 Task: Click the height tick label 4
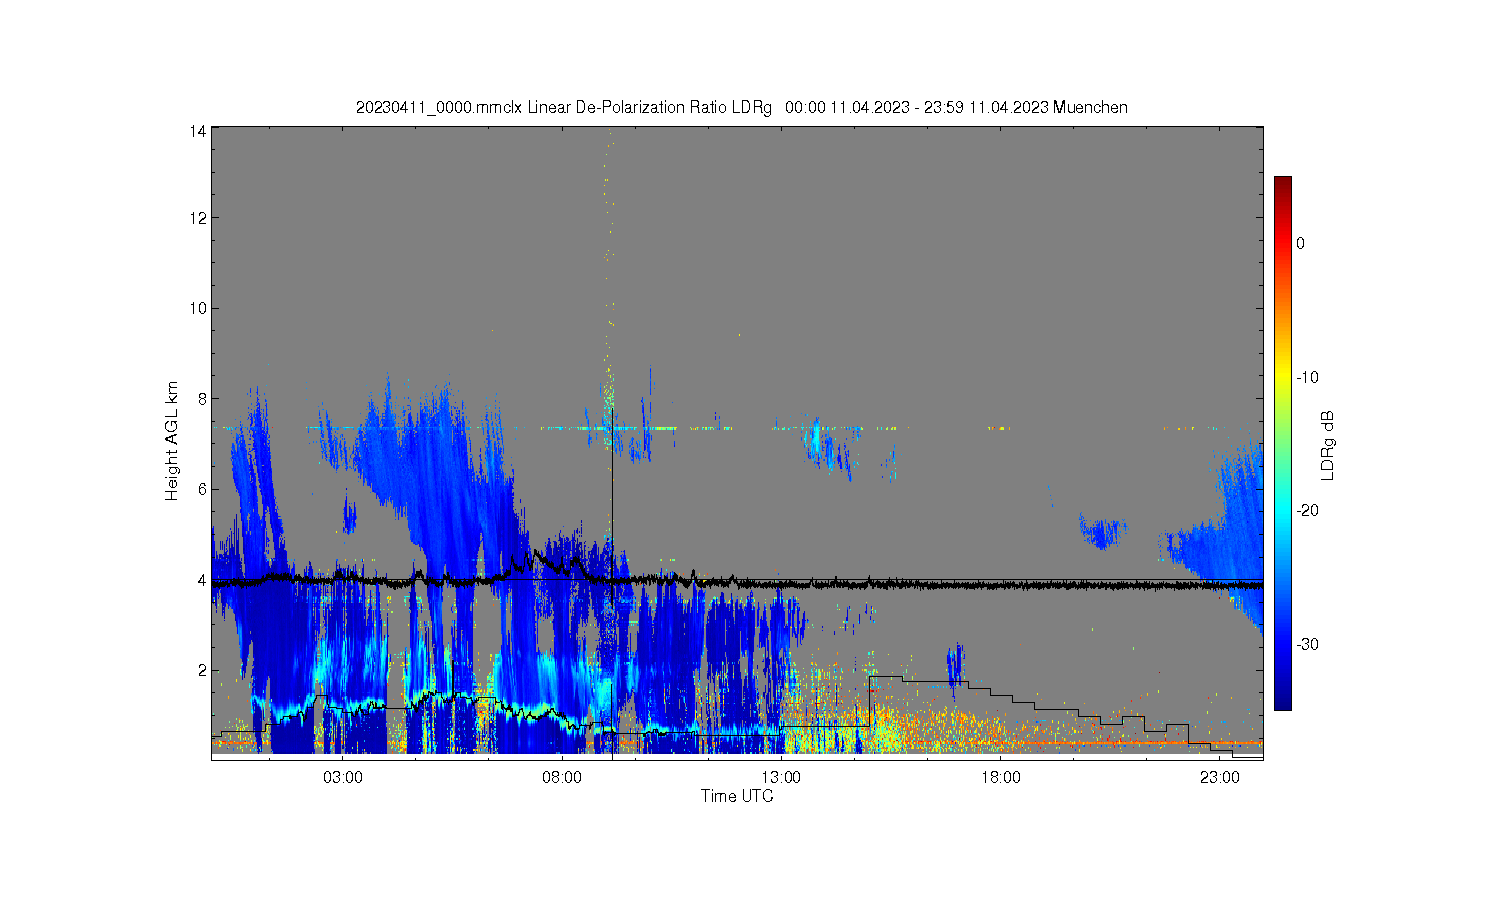point(202,580)
